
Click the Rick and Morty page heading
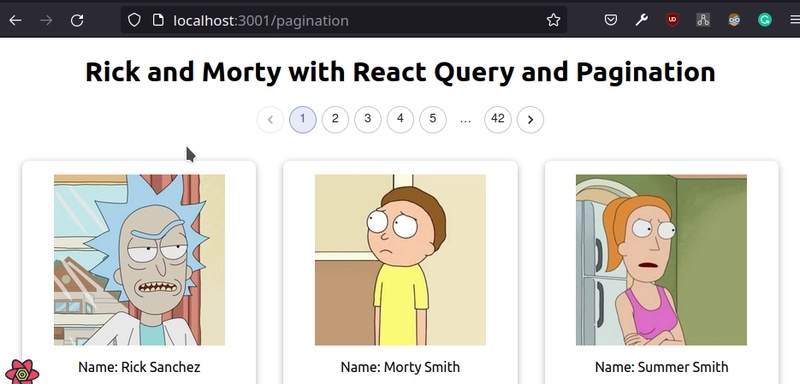point(400,72)
